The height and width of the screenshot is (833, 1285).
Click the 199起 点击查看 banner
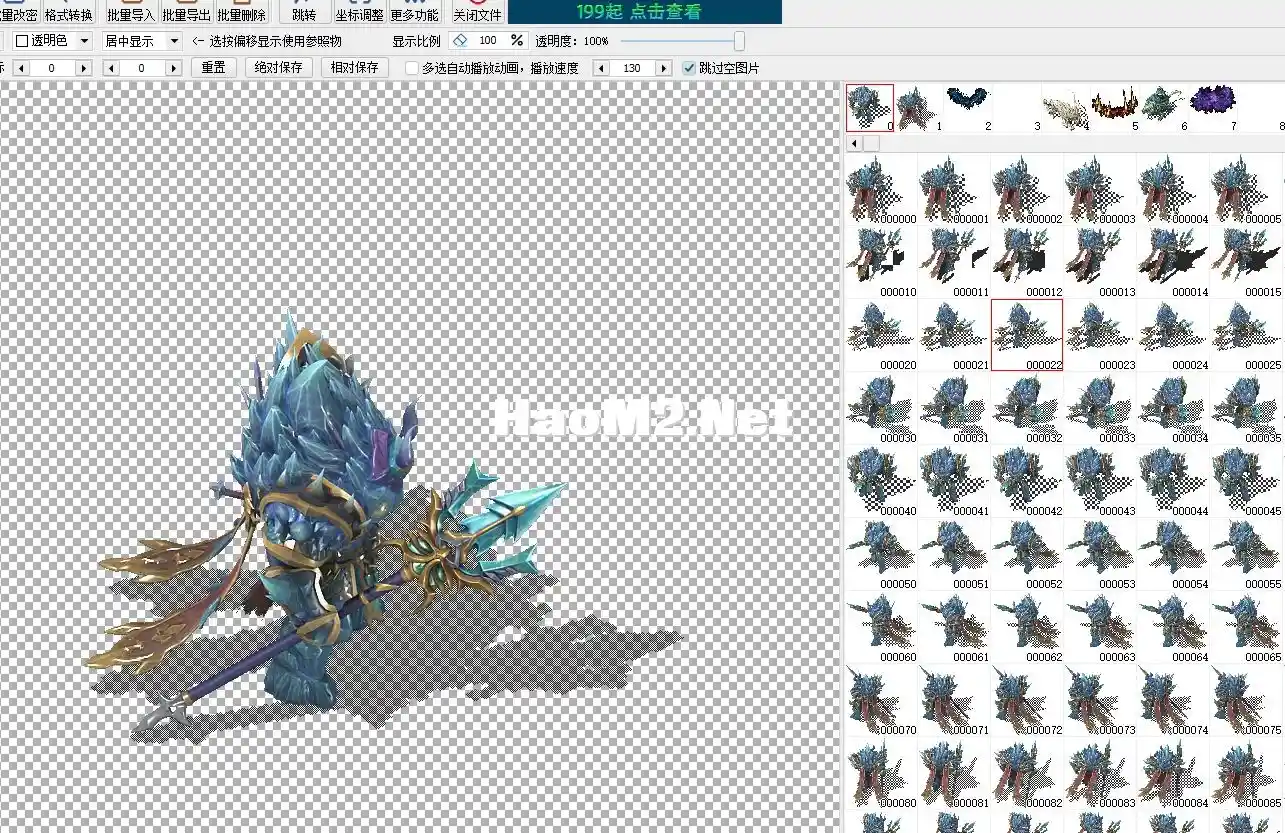pos(645,12)
